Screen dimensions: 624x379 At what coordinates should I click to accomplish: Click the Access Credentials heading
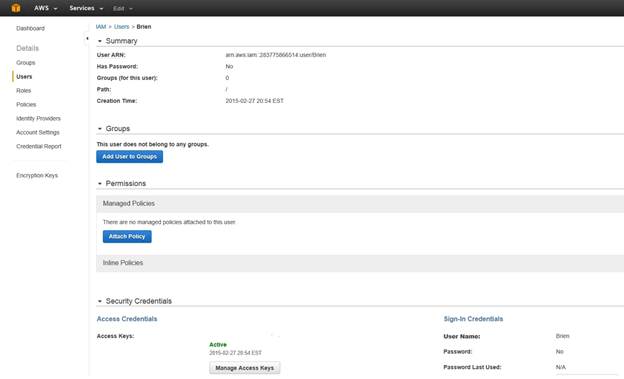pyautogui.click(x=127, y=319)
